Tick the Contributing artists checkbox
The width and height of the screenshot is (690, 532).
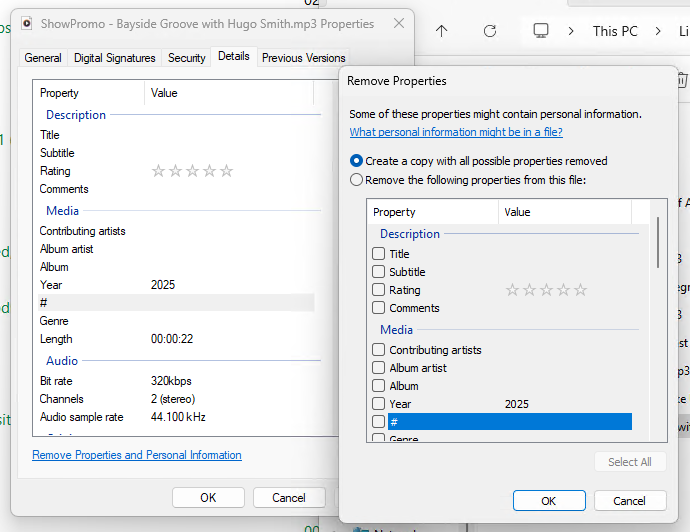[x=378, y=350]
